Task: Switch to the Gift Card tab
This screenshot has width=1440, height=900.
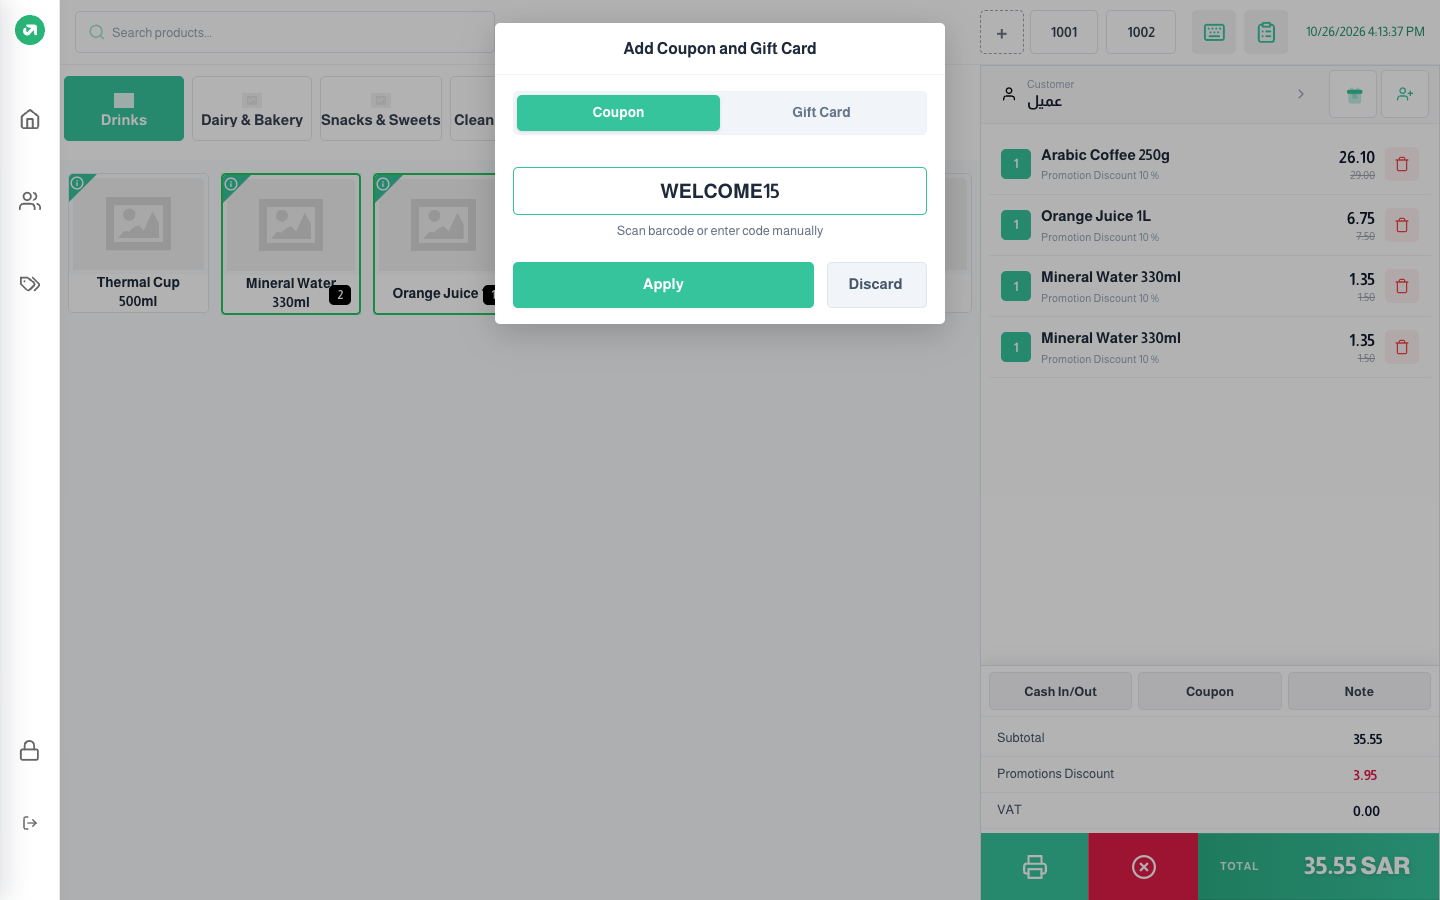Action: [821, 113]
